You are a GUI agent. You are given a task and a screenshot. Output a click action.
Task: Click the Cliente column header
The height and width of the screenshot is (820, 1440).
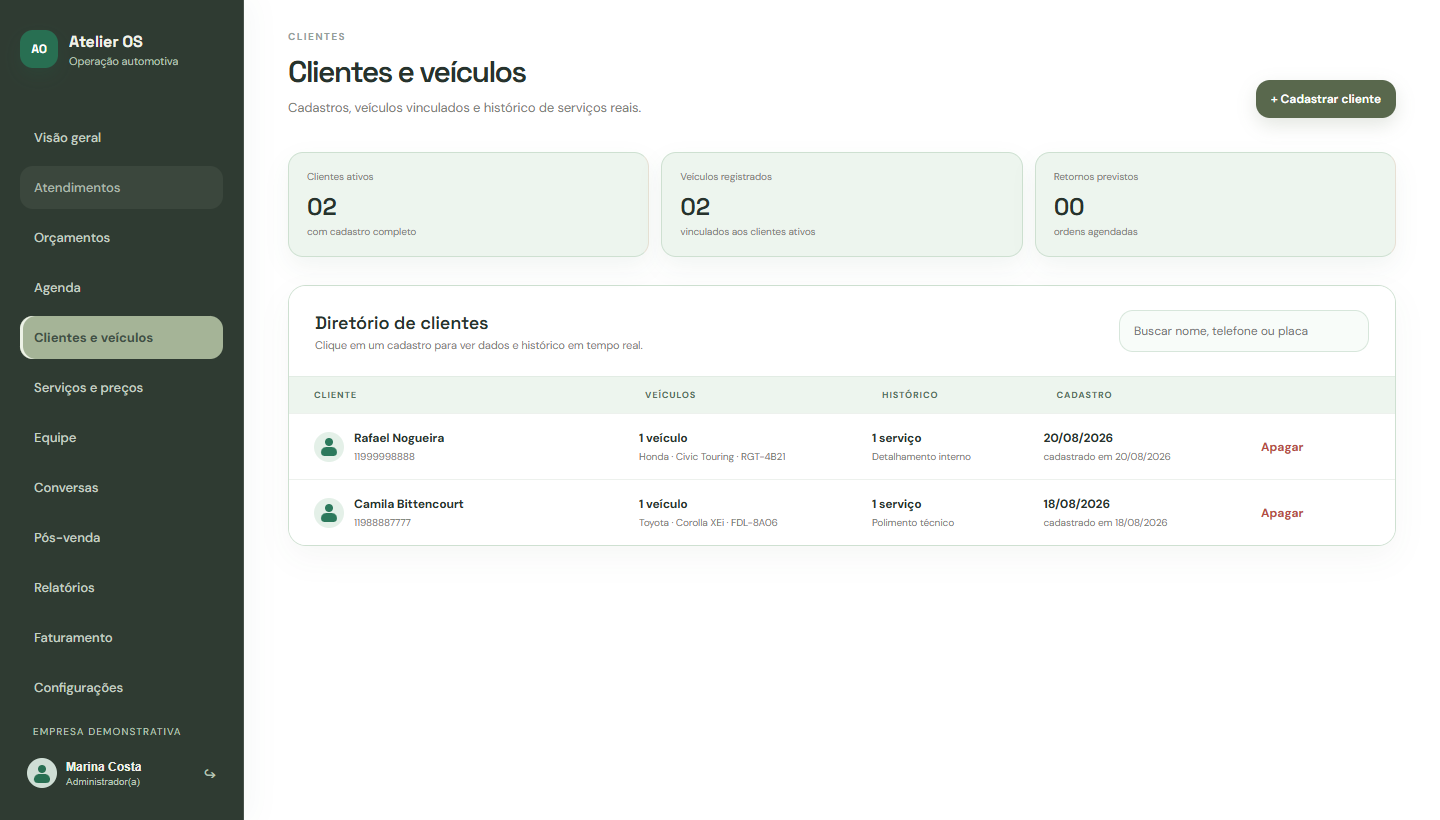click(x=335, y=395)
